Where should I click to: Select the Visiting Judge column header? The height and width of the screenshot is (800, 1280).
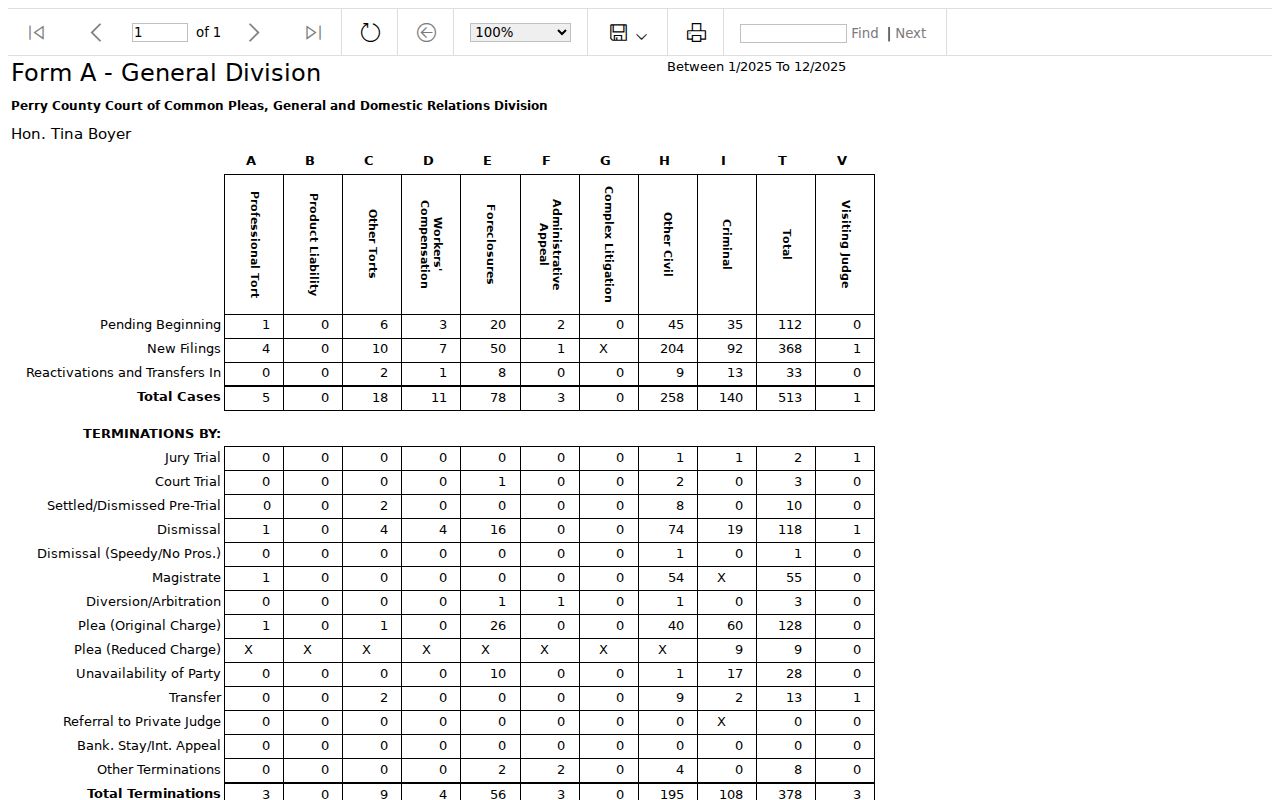(x=845, y=244)
